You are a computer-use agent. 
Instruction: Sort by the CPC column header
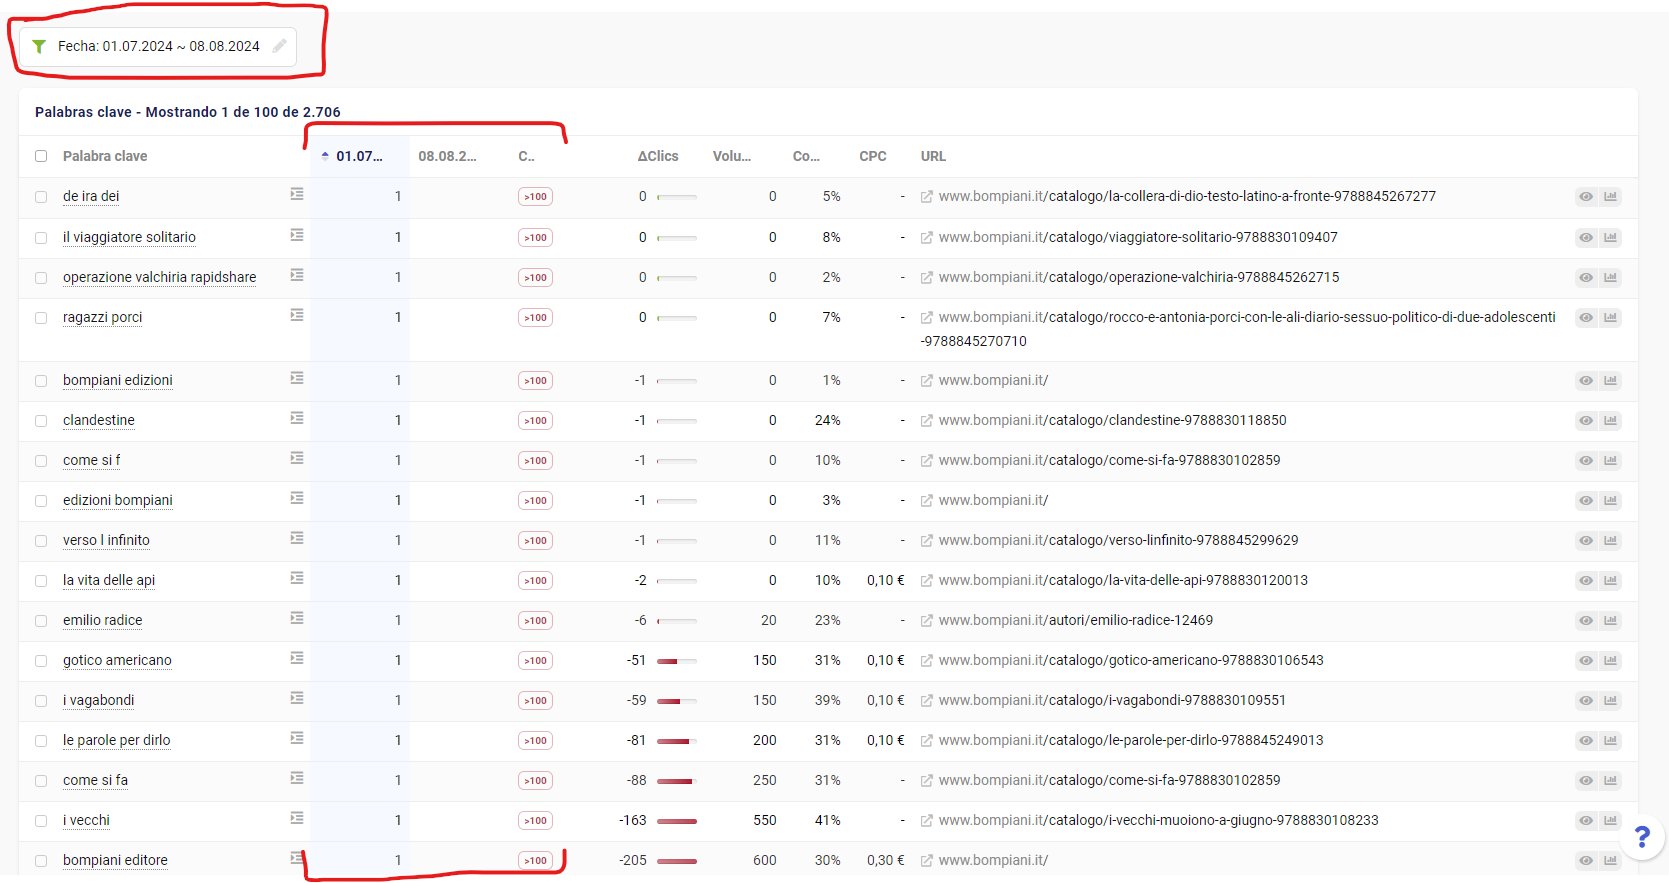(x=873, y=156)
